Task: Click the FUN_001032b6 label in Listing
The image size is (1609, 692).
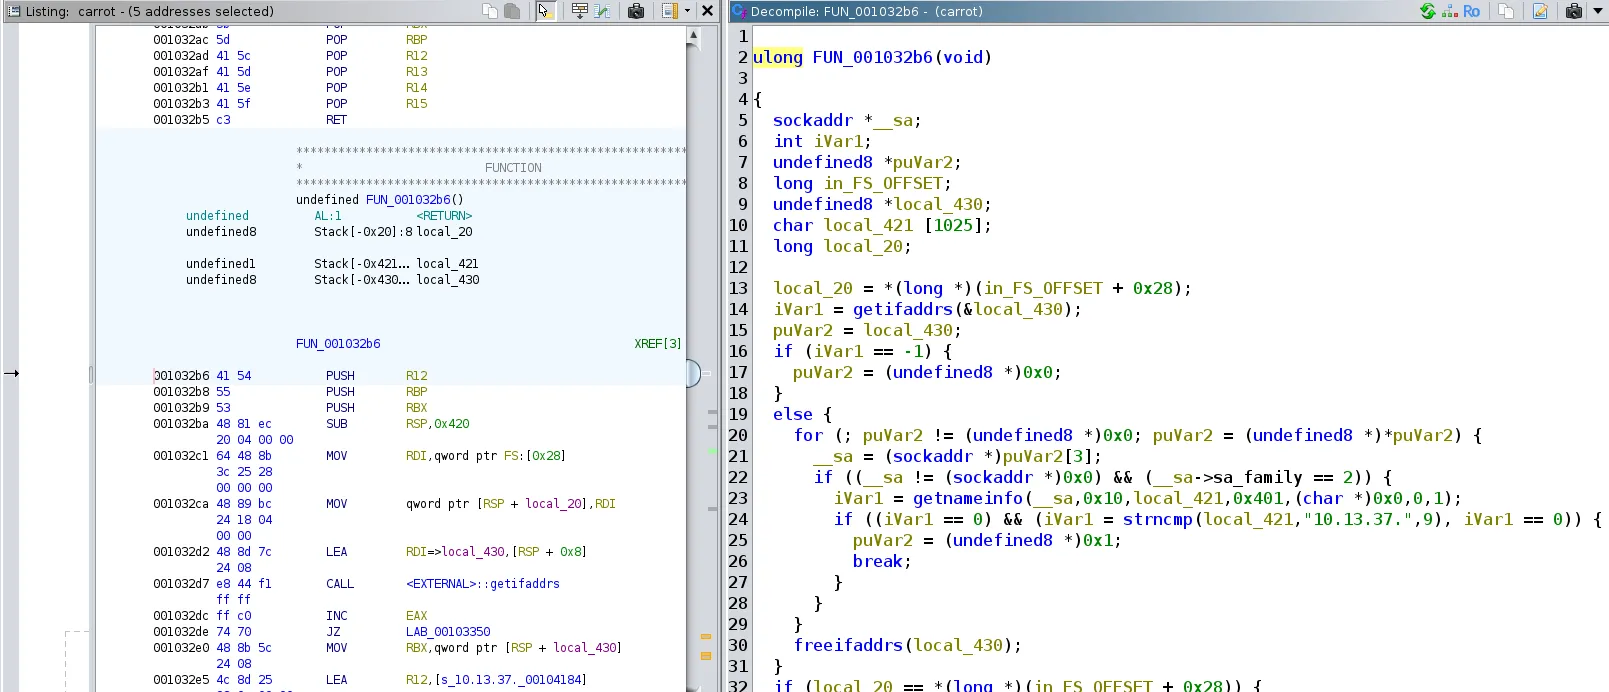Action: [x=338, y=343]
